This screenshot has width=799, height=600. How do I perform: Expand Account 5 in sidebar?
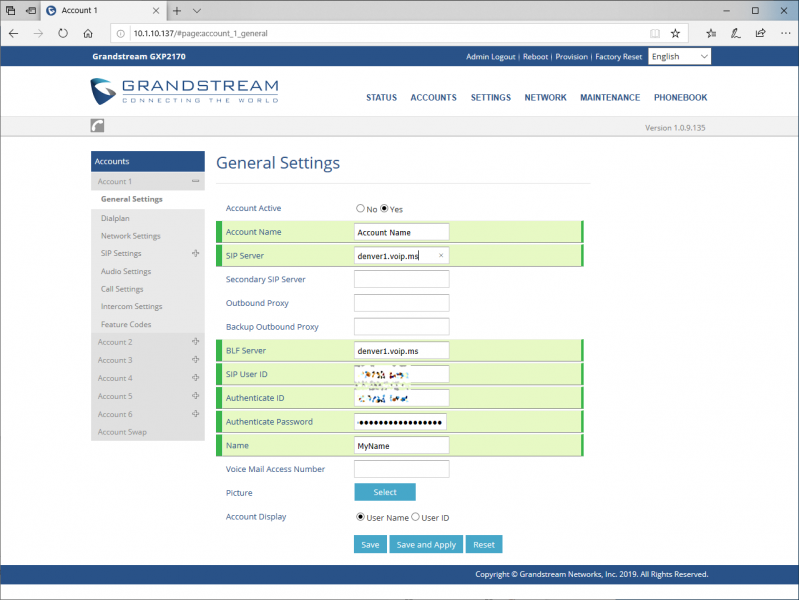tap(195, 396)
